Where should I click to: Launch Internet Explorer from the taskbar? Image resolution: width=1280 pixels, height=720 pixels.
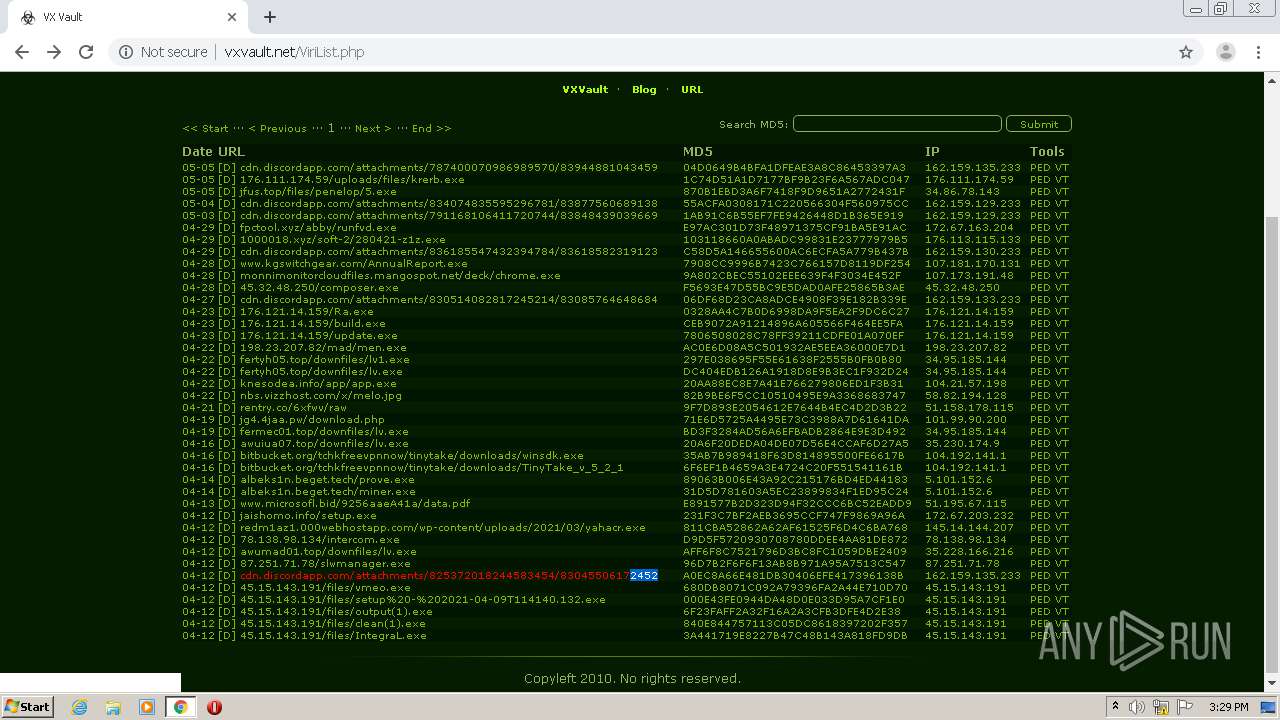[79, 707]
